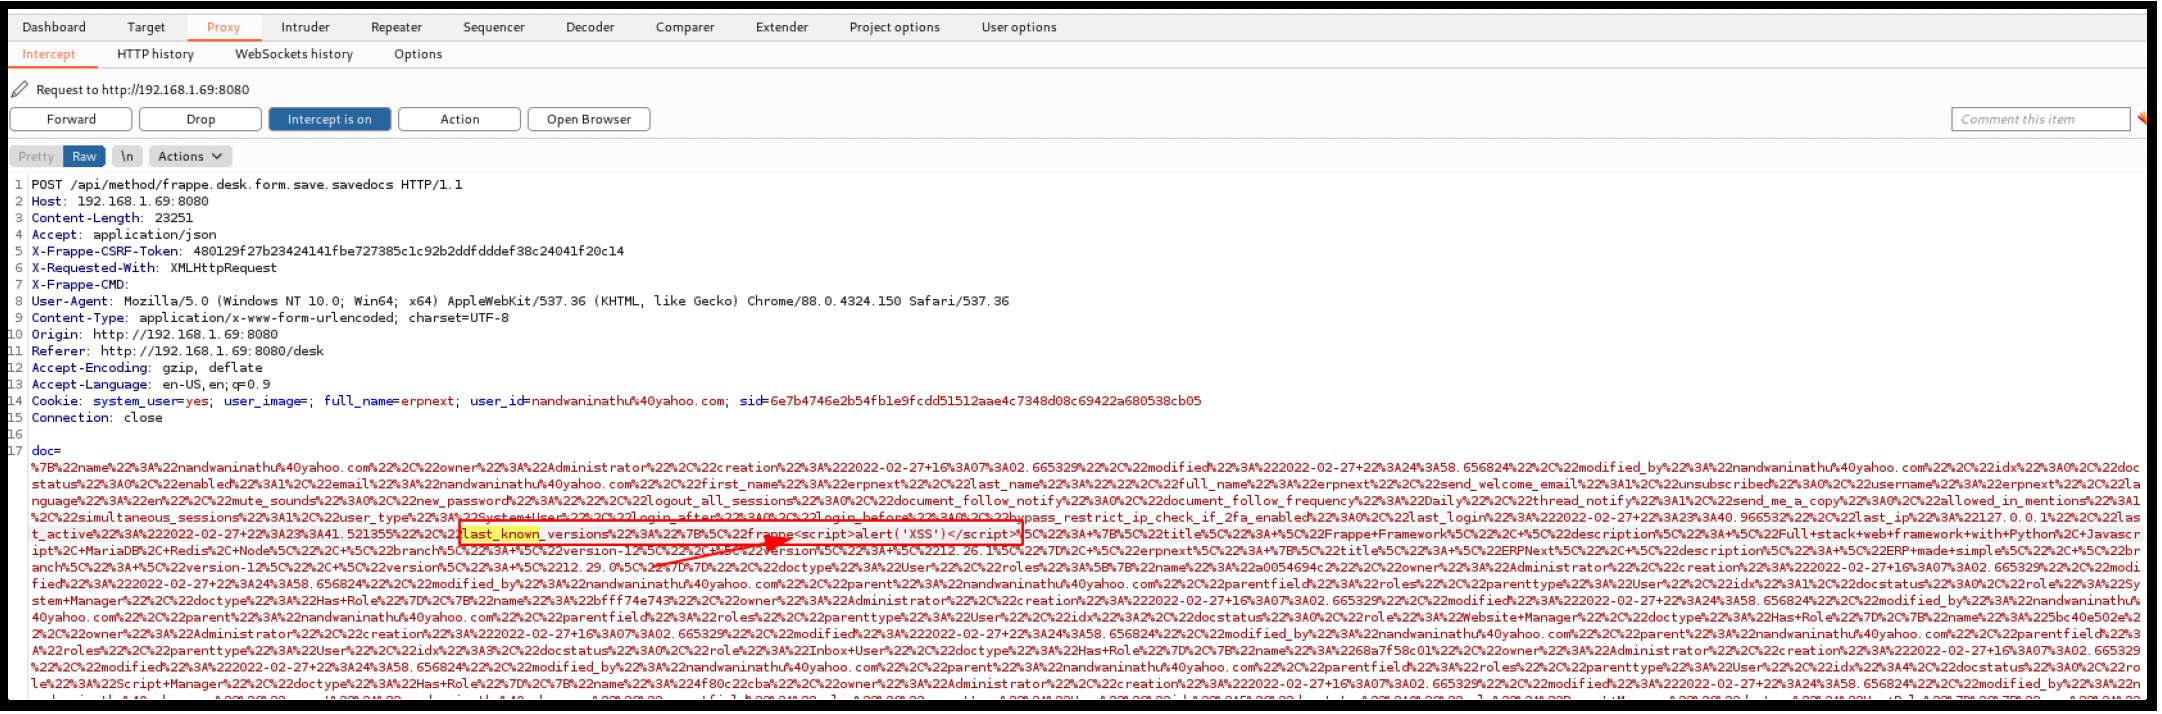Open the Dashboard tab
The height and width of the screenshot is (714, 2162).
[54, 27]
